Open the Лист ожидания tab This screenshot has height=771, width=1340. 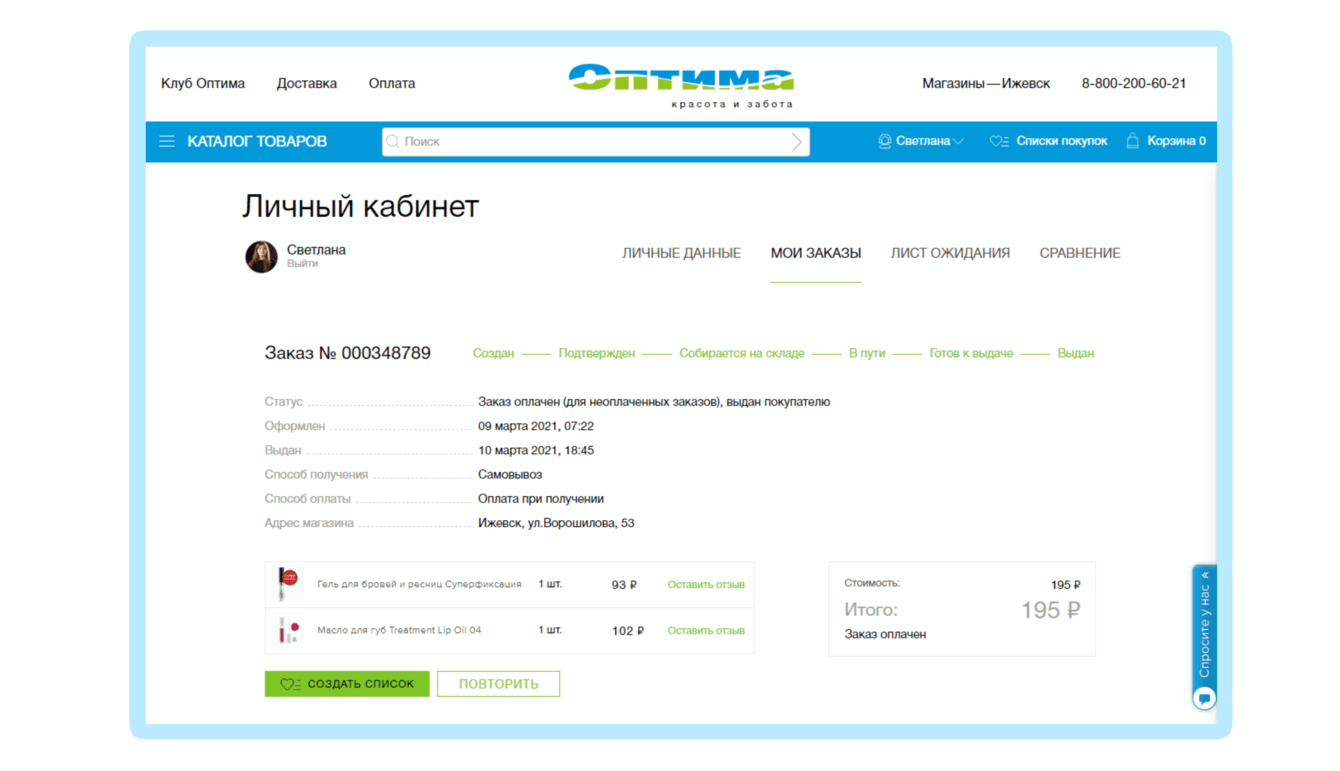point(950,253)
